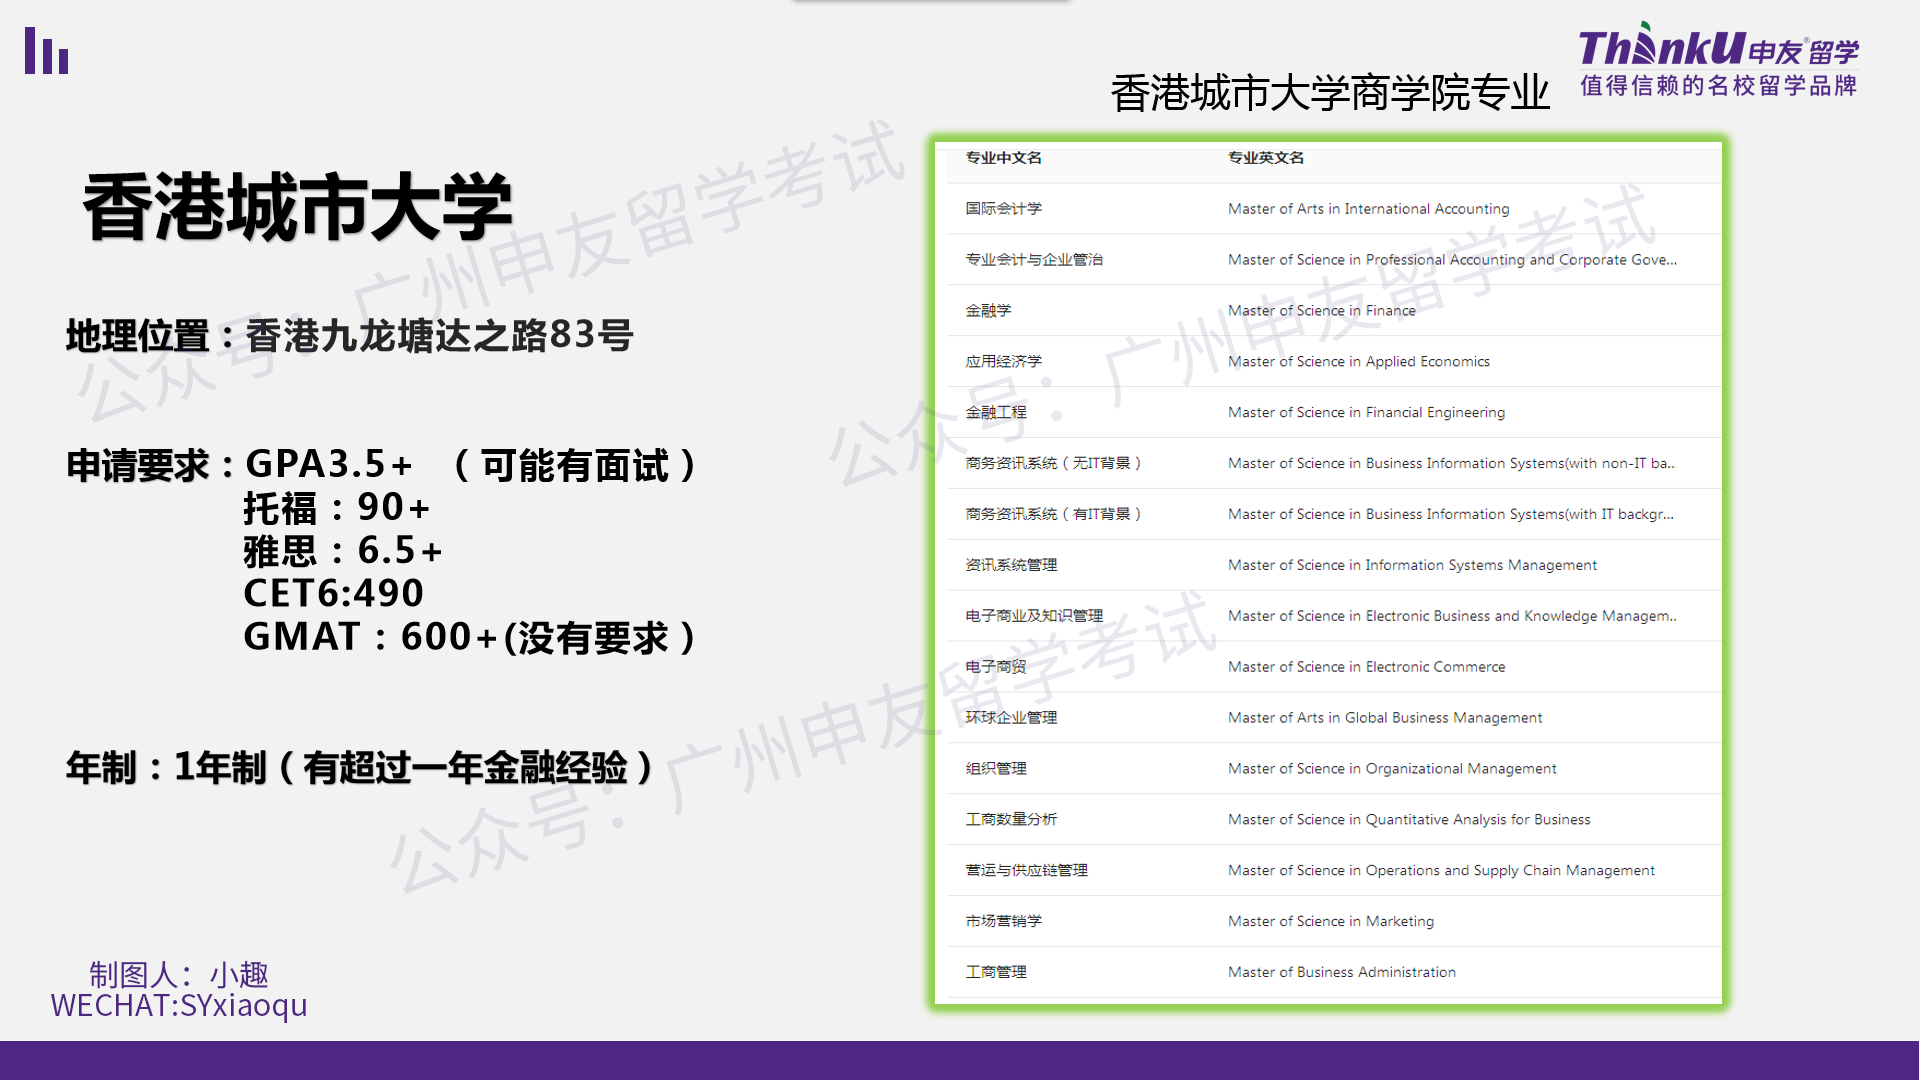Select the 工商数量分析 cell
This screenshot has height=1080, width=1920.
point(1011,819)
